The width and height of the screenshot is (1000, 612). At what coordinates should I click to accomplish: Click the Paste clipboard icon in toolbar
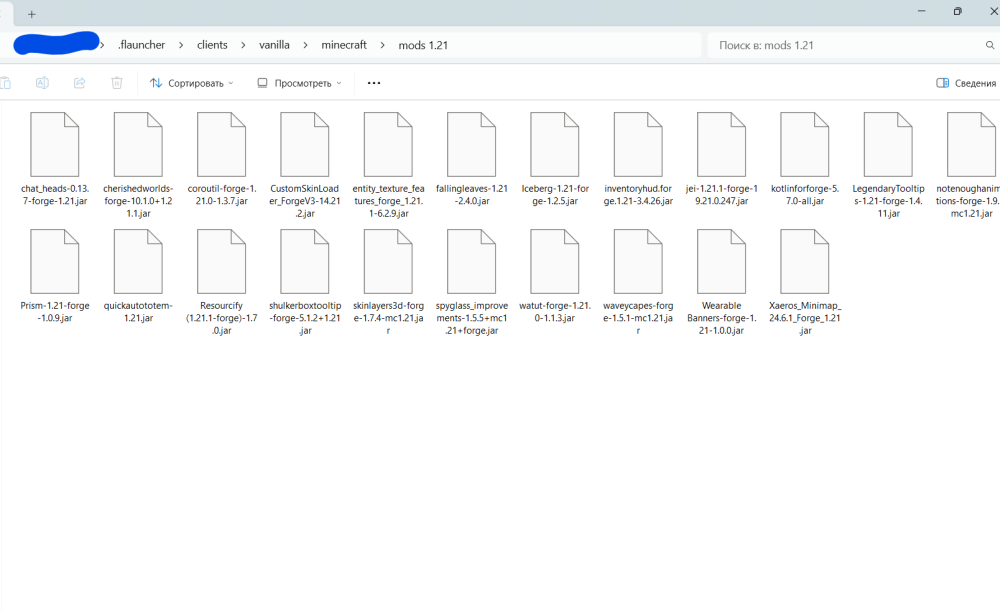click(x=5, y=83)
